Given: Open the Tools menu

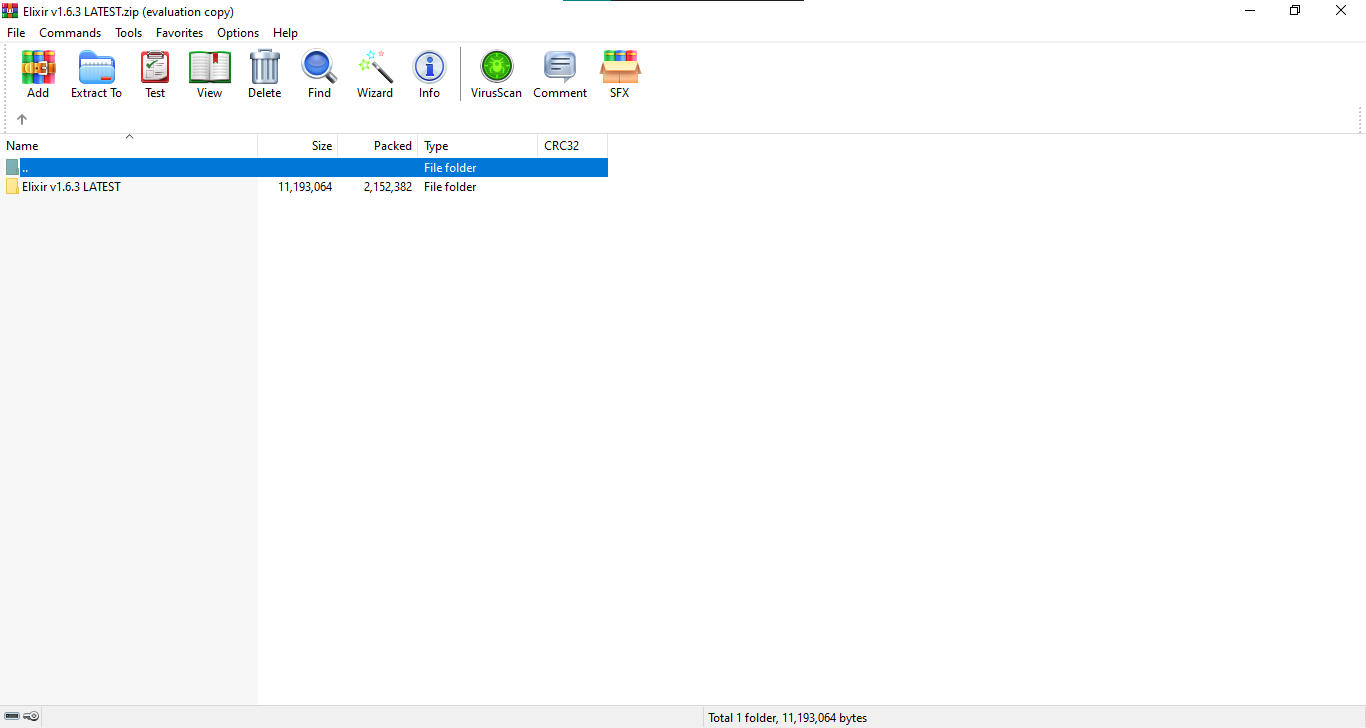Looking at the screenshot, I should pyautogui.click(x=129, y=33).
